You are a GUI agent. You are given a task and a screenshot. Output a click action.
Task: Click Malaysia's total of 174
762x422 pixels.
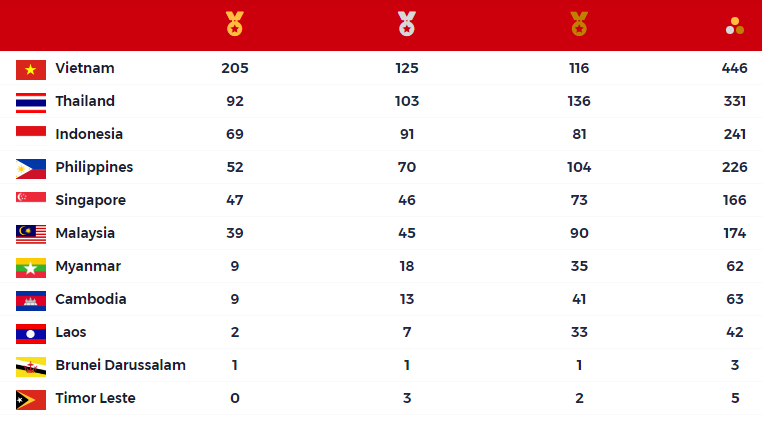[x=735, y=233]
